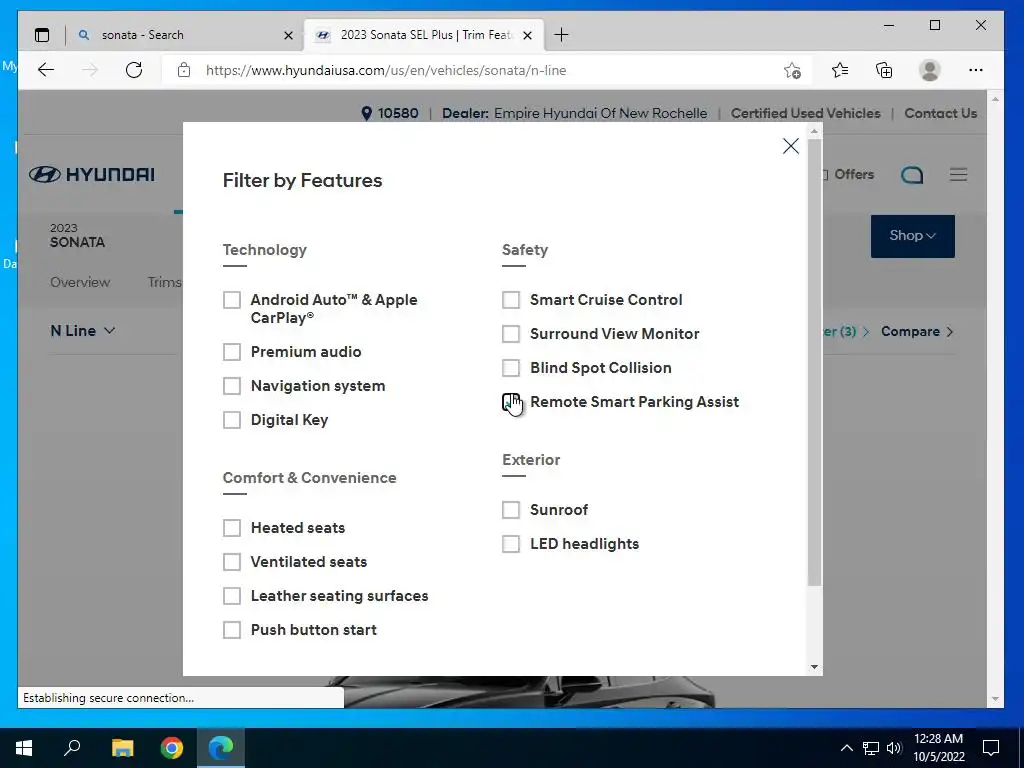Open the Contact Us link
The height and width of the screenshot is (768, 1024).
(x=940, y=114)
